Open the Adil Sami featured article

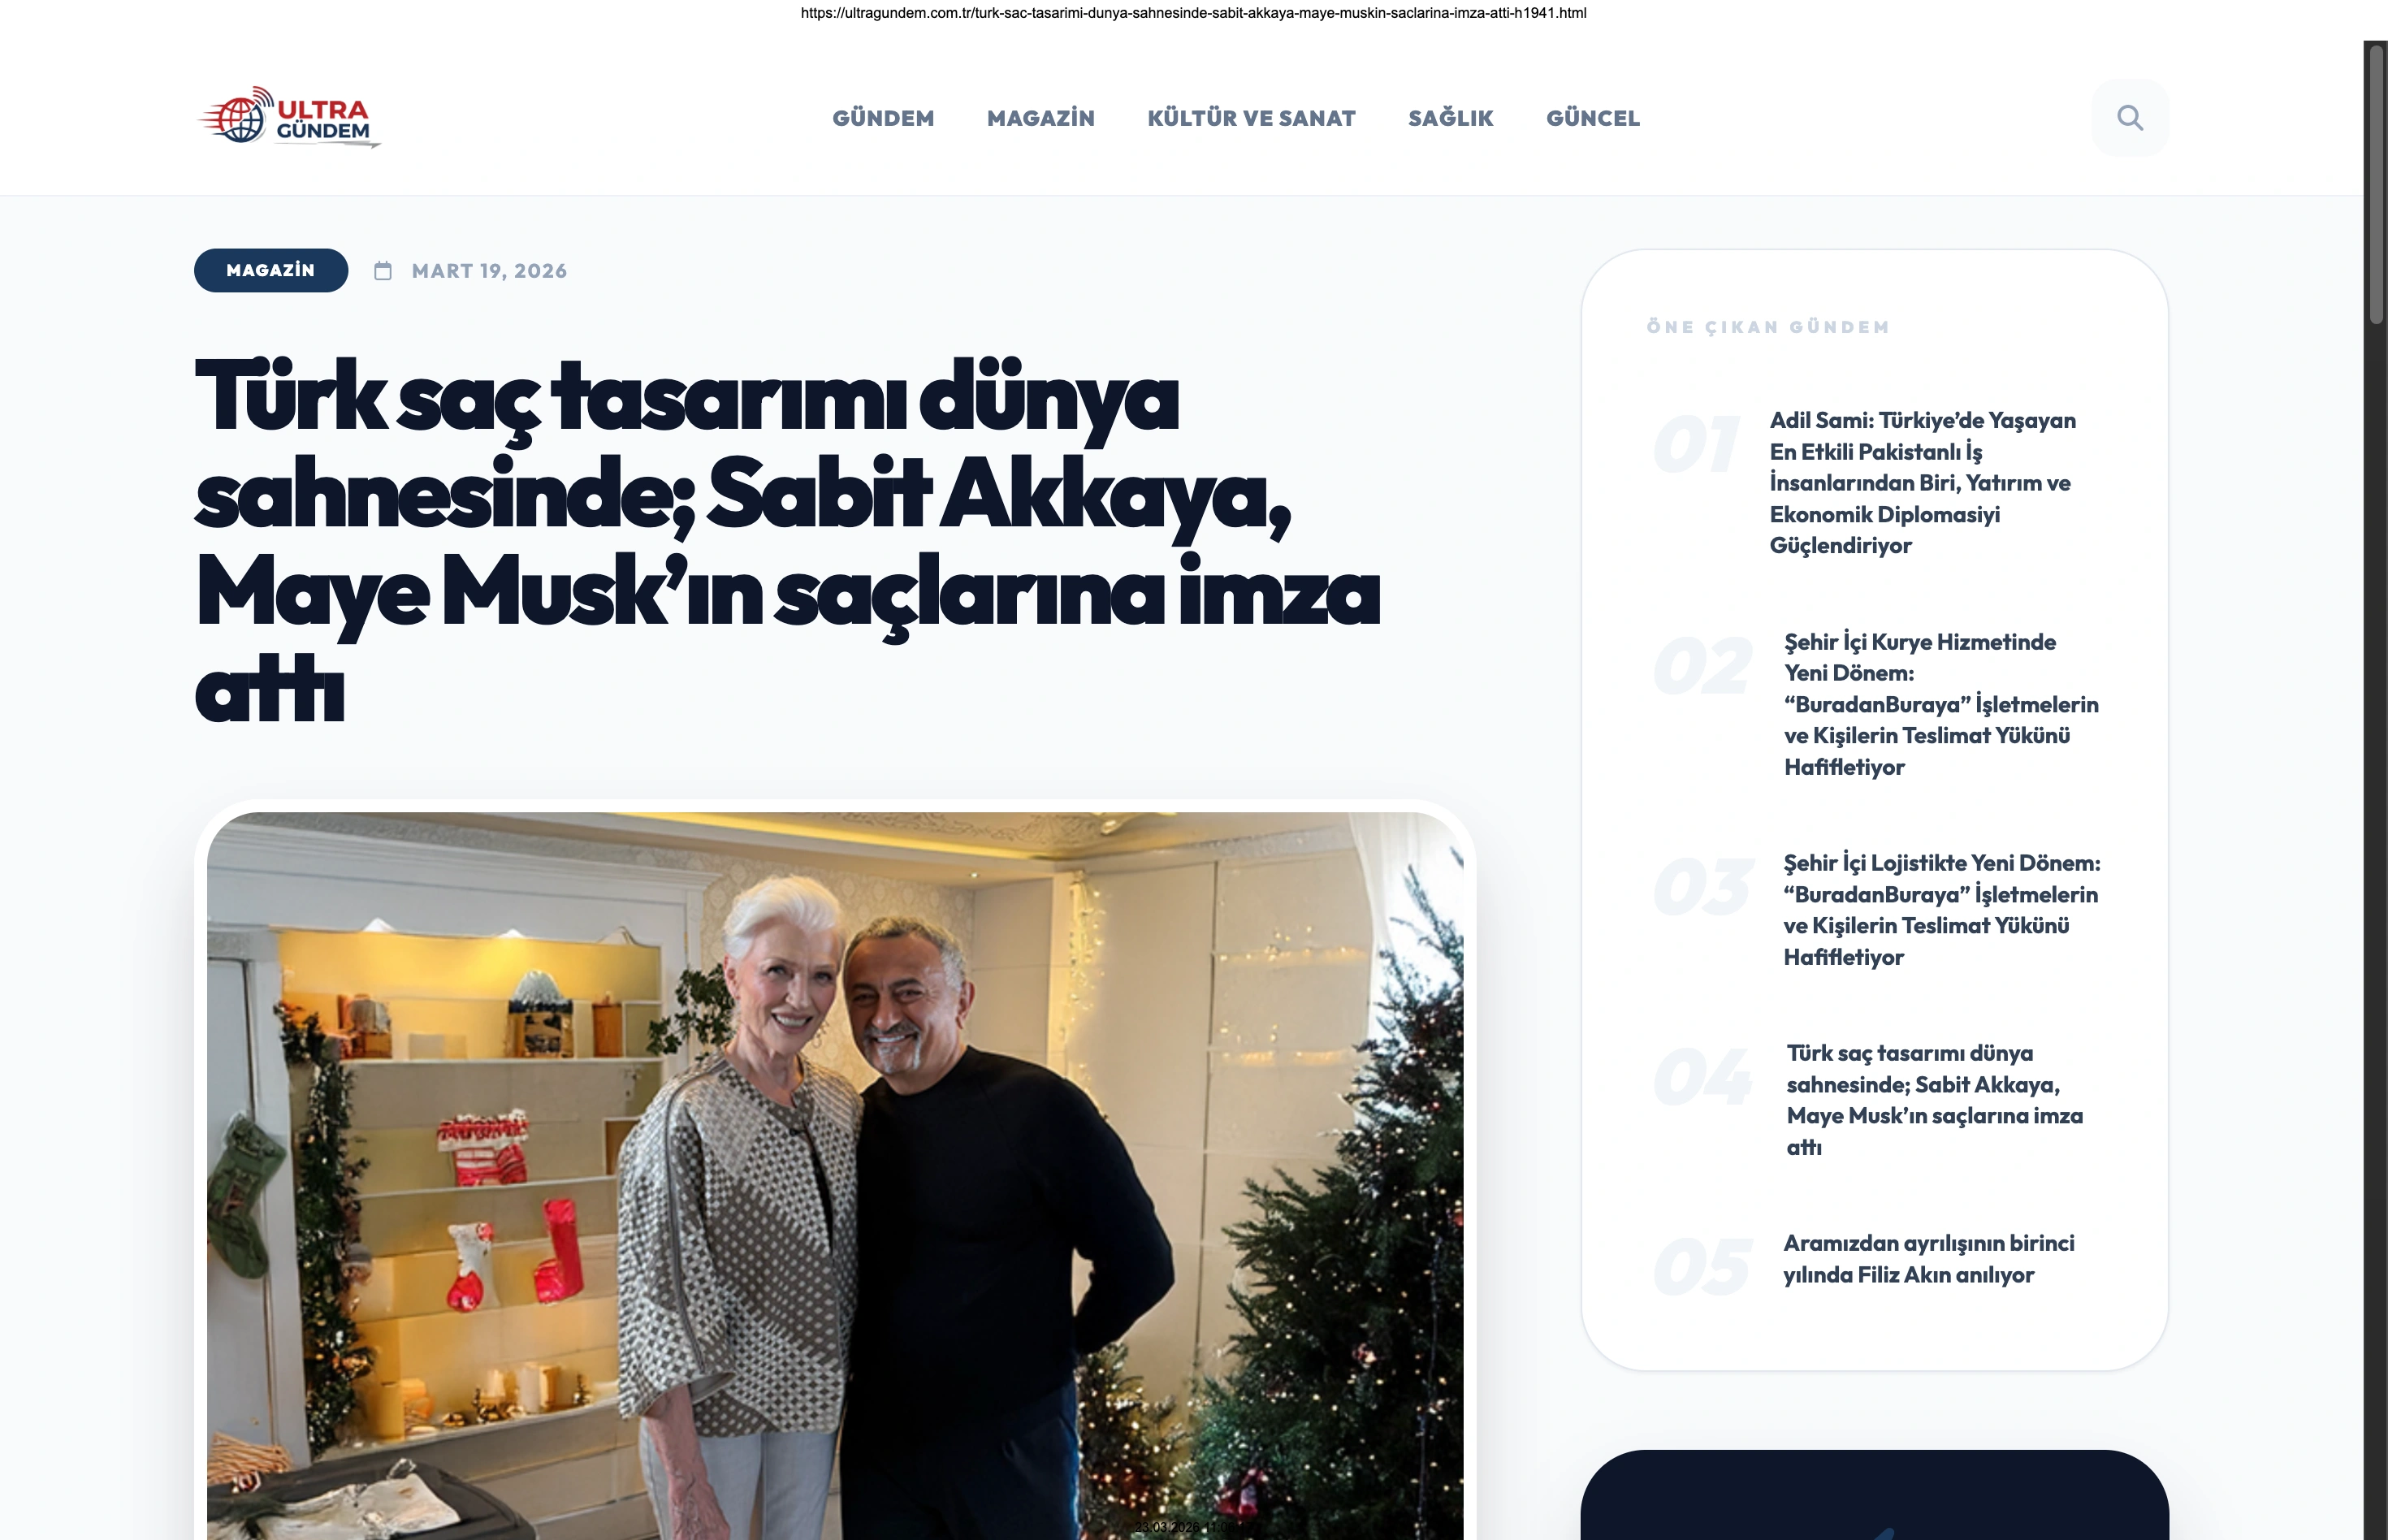tap(1923, 483)
